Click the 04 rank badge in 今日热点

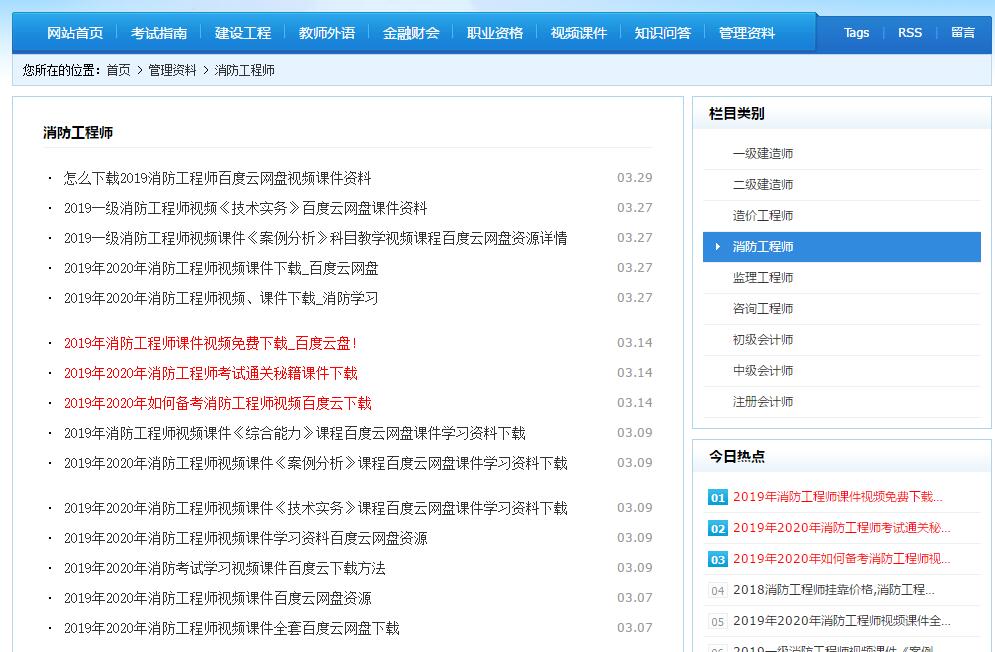[718, 591]
